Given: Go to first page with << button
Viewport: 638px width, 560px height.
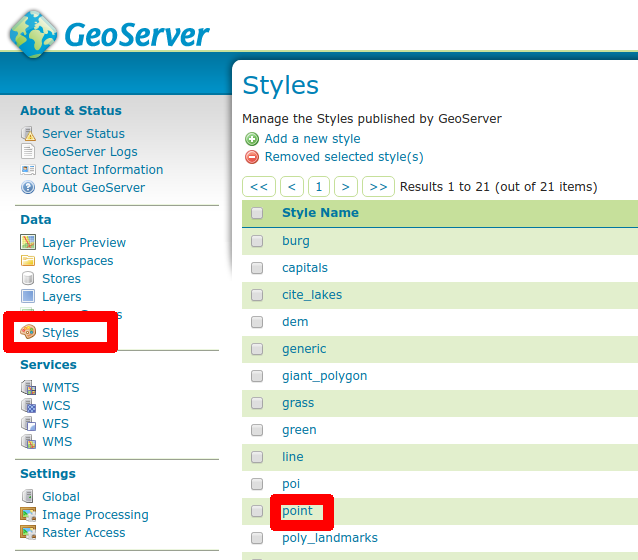Looking at the screenshot, I should [259, 187].
